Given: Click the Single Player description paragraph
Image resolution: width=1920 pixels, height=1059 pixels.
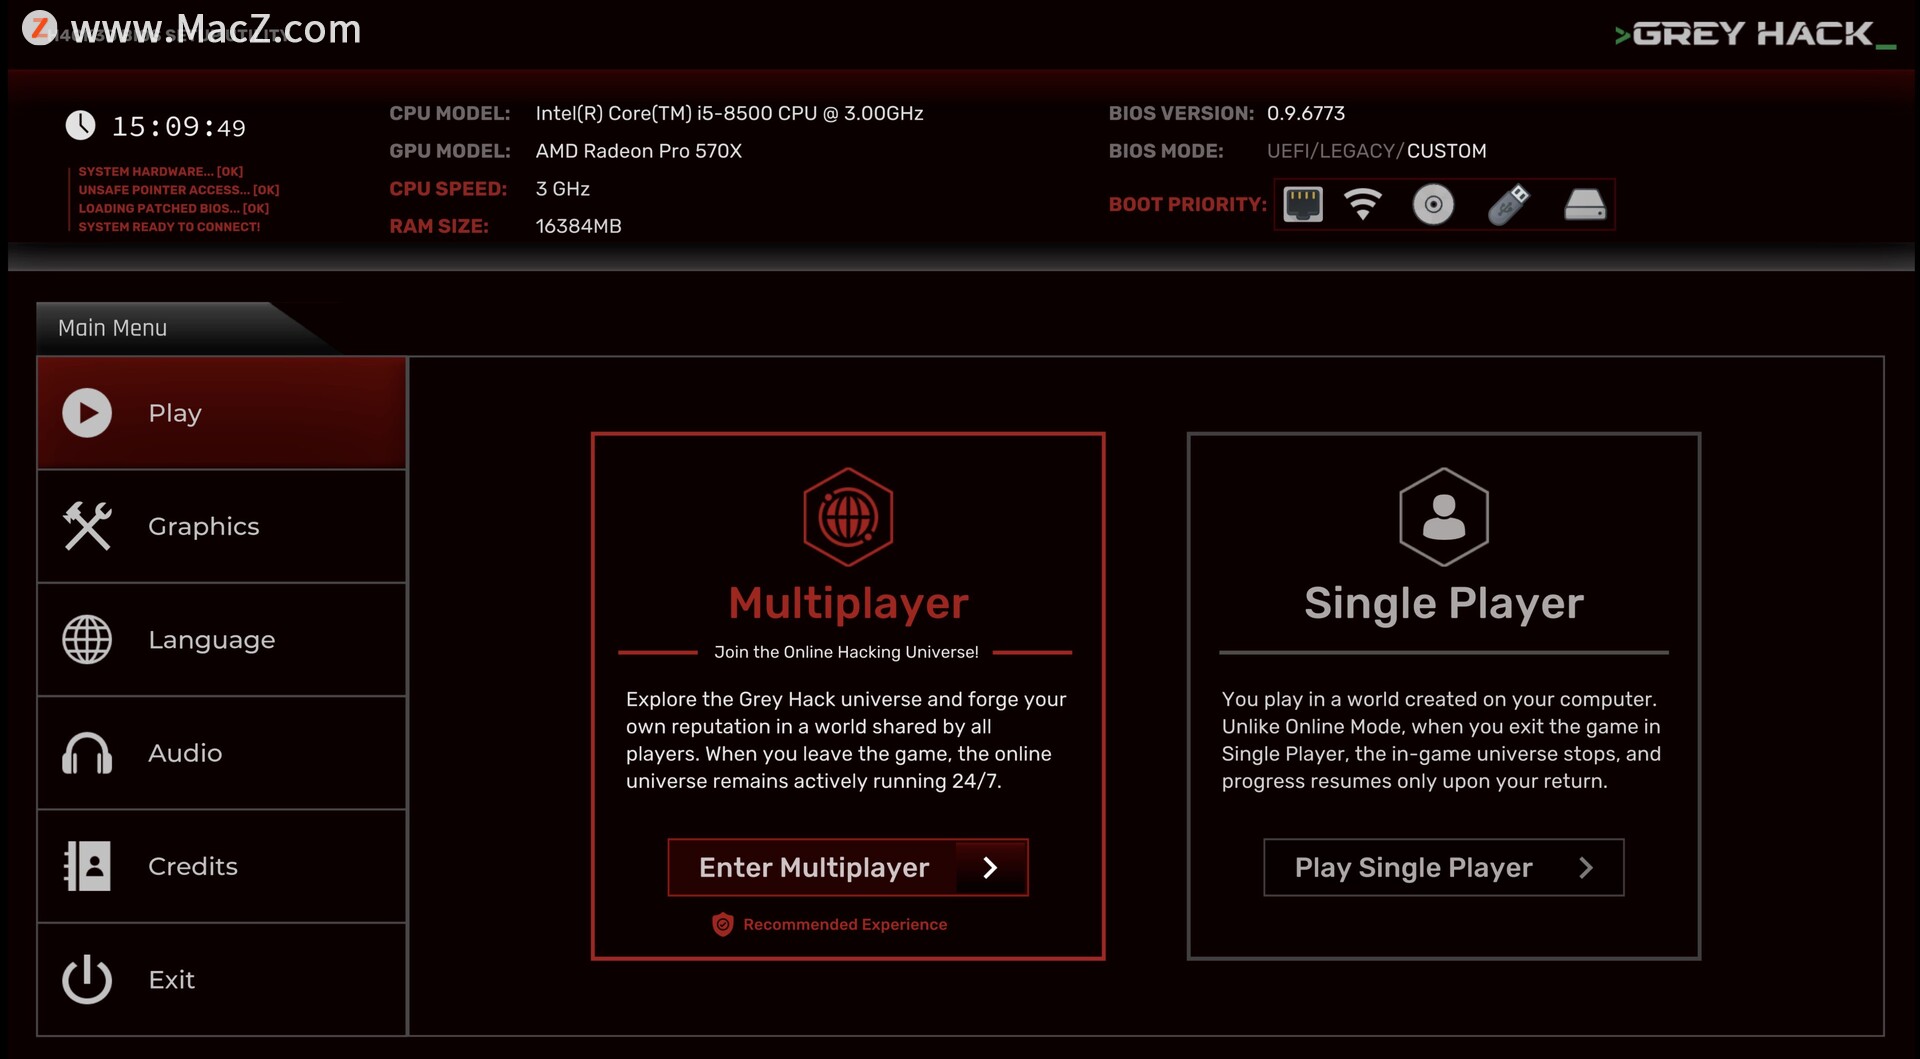Looking at the screenshot, I should pos(1441,740).
